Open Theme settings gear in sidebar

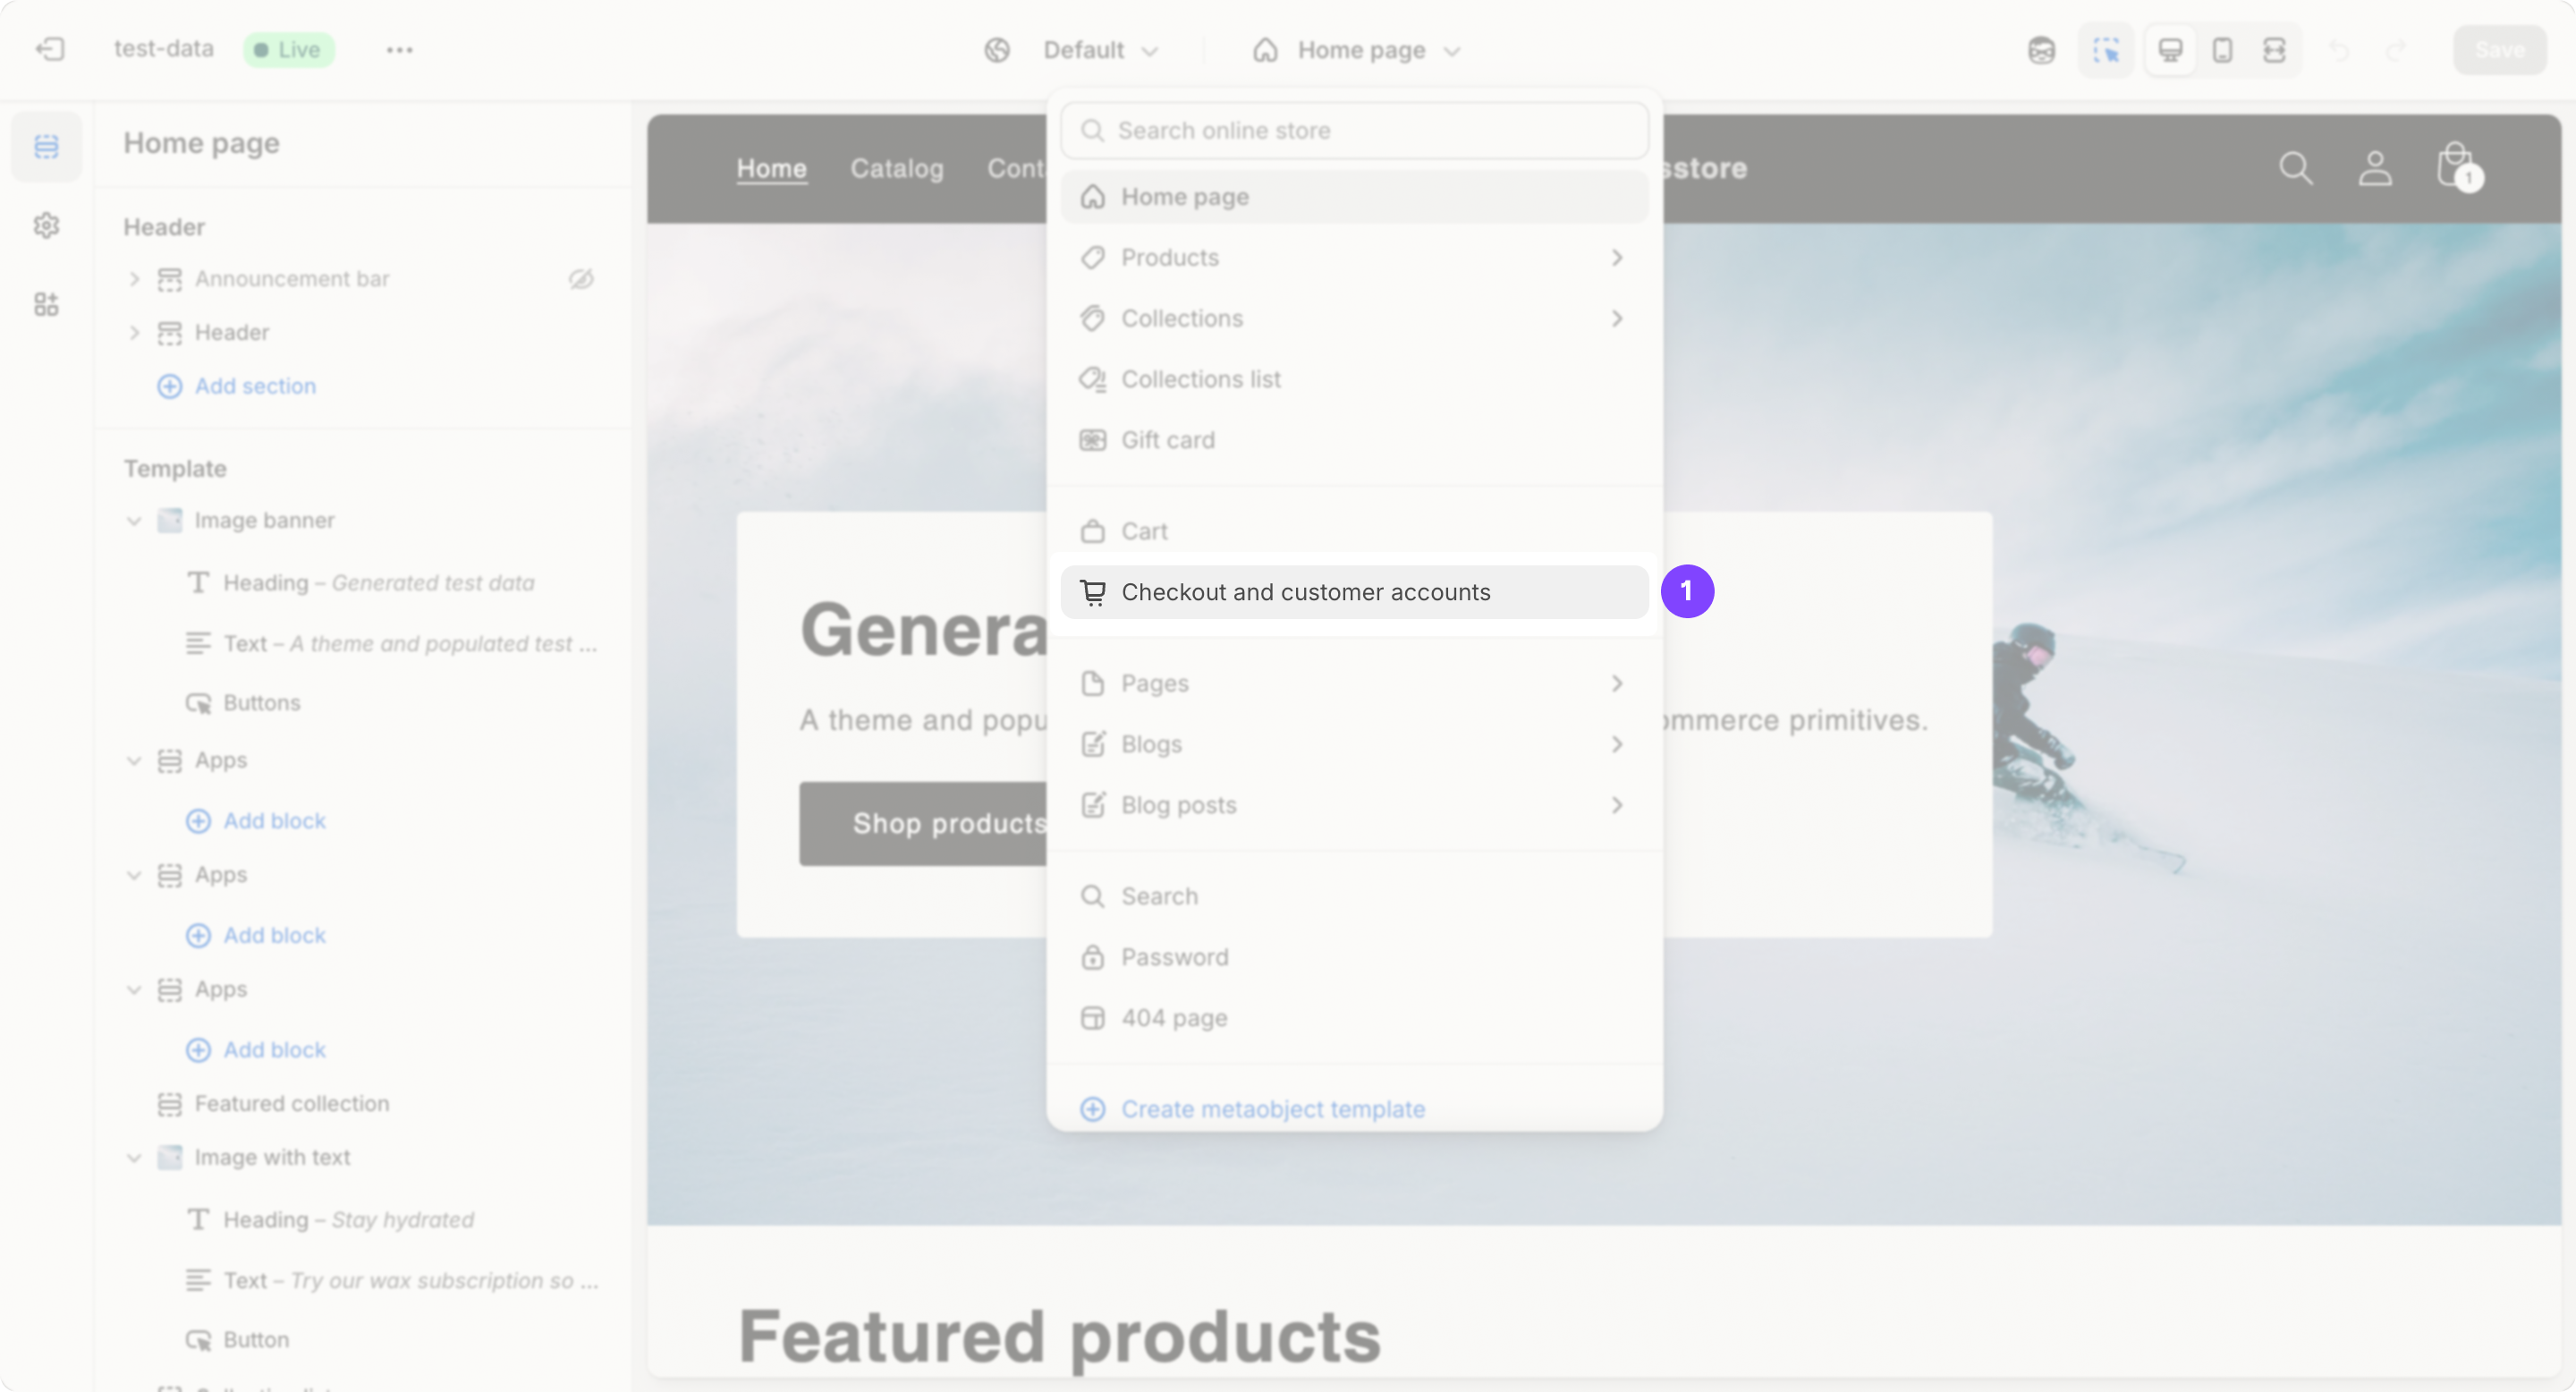46,225
